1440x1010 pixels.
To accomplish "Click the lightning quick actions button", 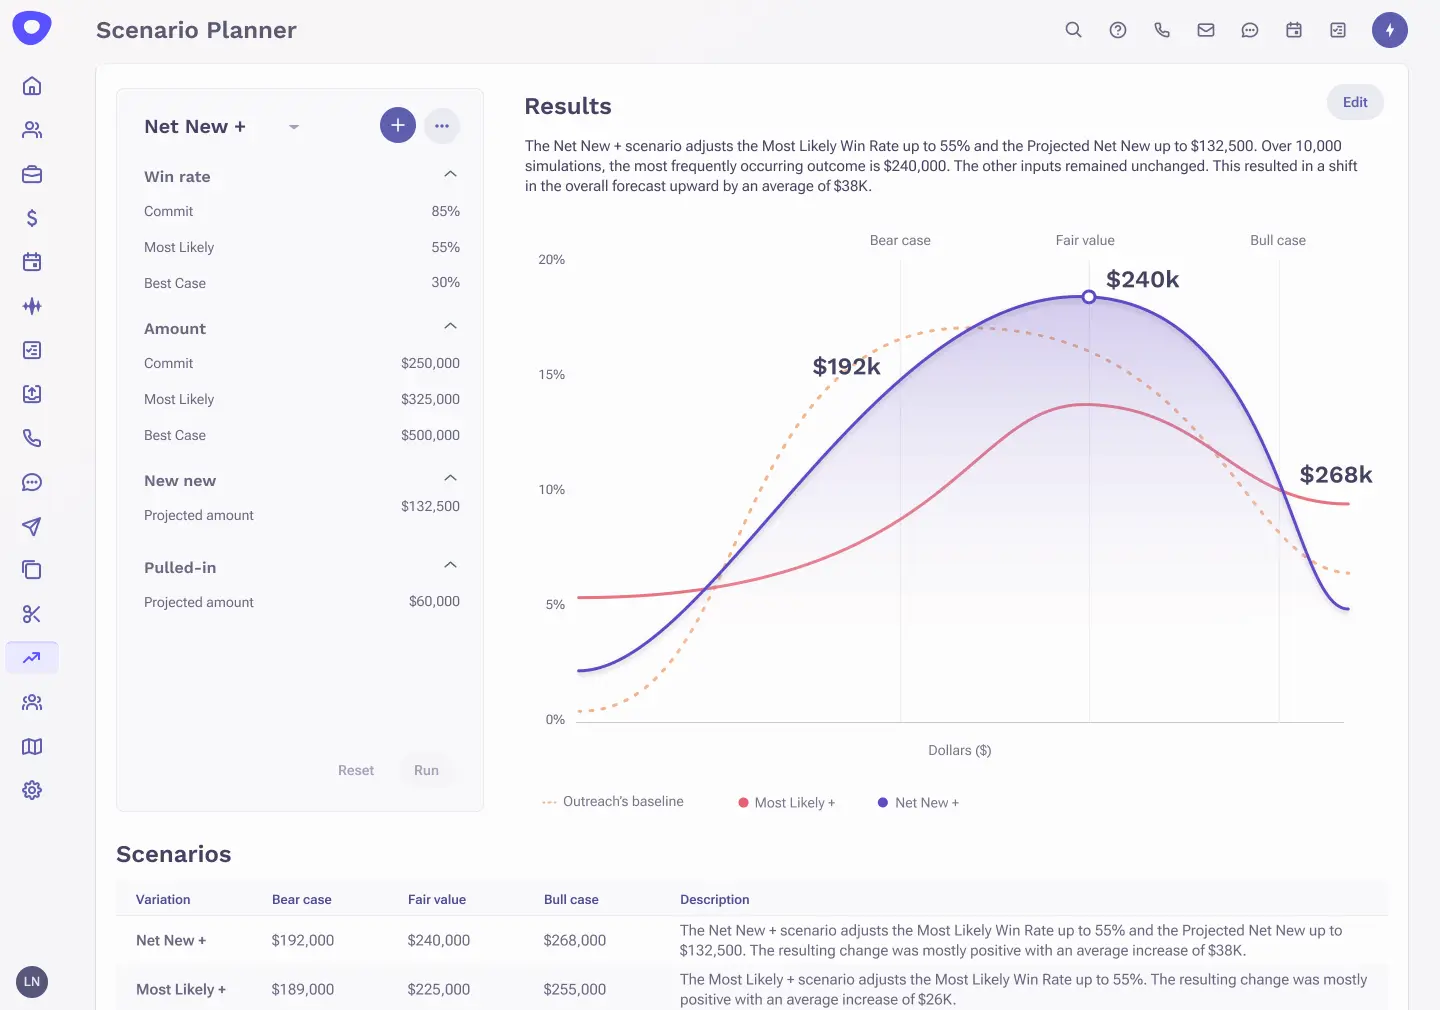I will click(x=1390, y=29).
